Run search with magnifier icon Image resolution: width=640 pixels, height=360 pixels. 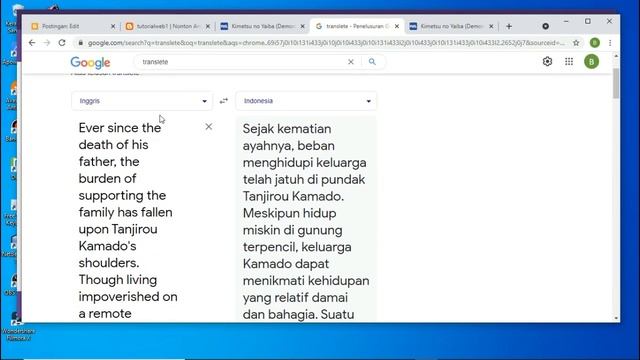[372, 62]
